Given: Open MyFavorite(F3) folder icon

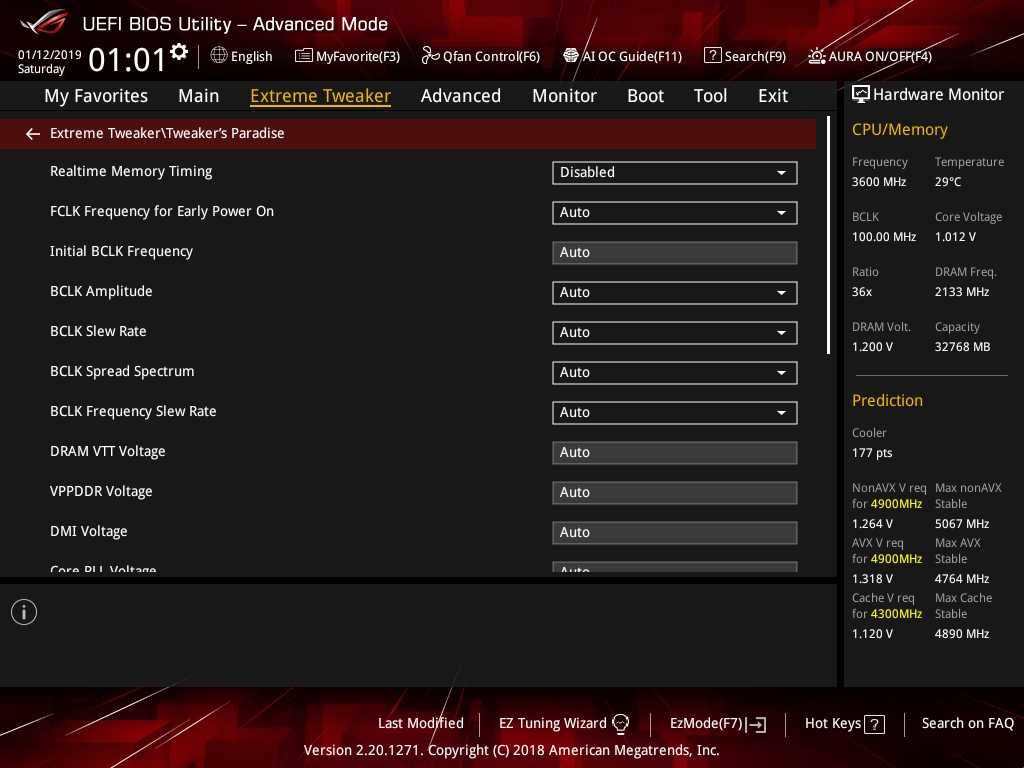Looking at the screenshot, I should (x=304, y=56).
